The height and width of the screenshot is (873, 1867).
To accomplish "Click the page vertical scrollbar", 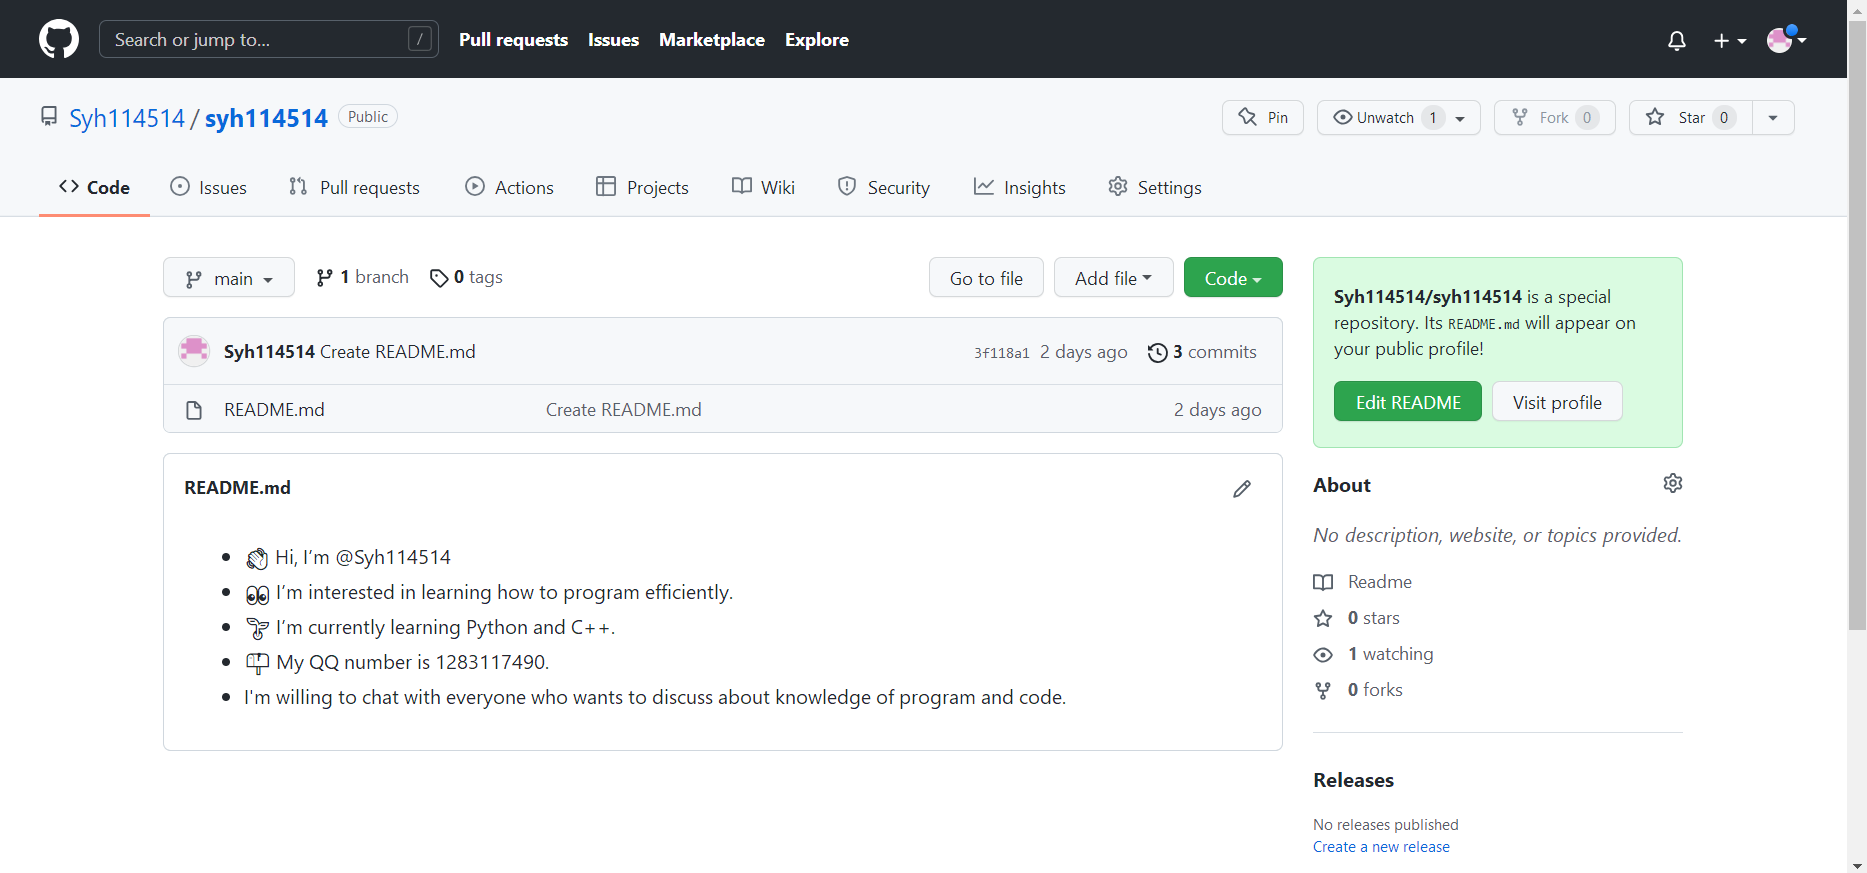I will tap(1857, 330).
